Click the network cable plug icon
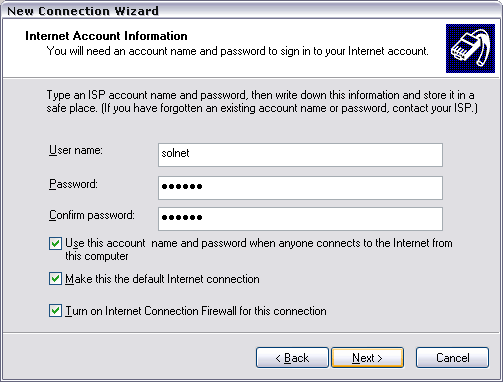The width and height of the screenshot is (503, 382). 470,48
